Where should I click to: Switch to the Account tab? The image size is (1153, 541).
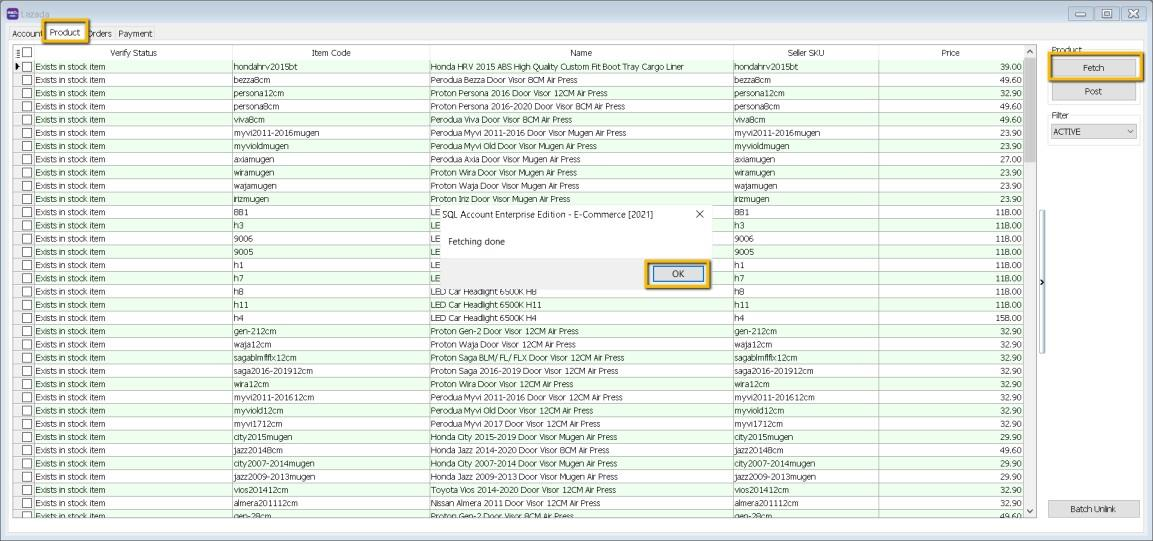click(x=26, y=33)
